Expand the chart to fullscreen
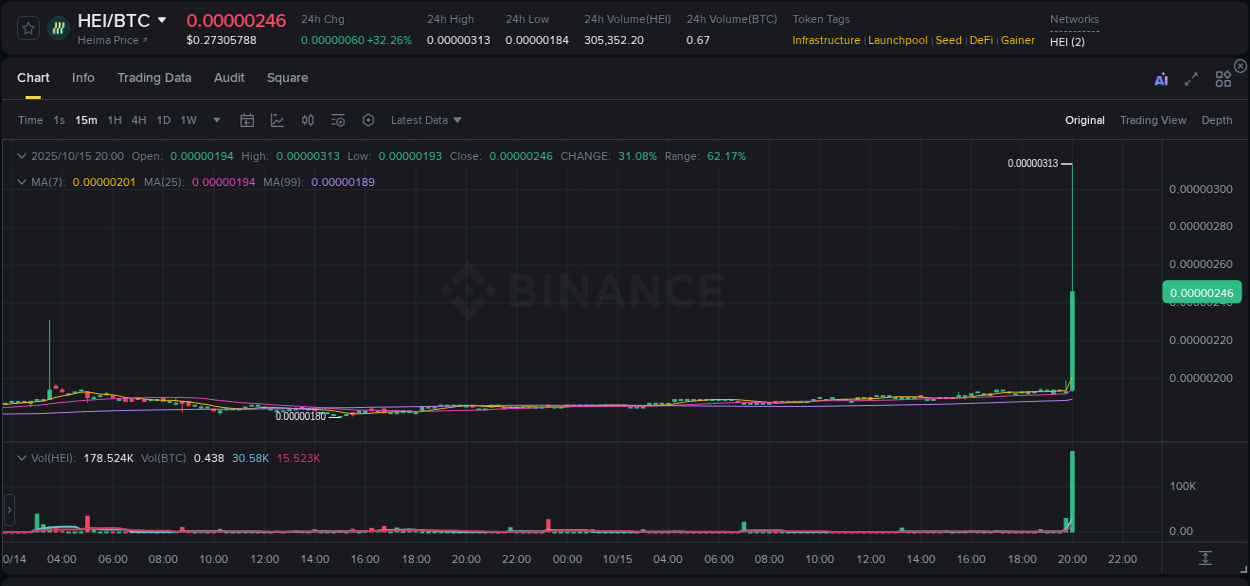 point(1192,78)
